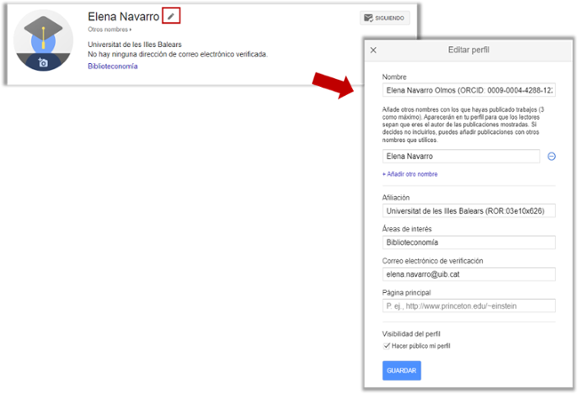The width and height of the screenshot is (578, 394).
Task: Click the Elena Navarro profile name heading
Action: [x=123, y=17]
